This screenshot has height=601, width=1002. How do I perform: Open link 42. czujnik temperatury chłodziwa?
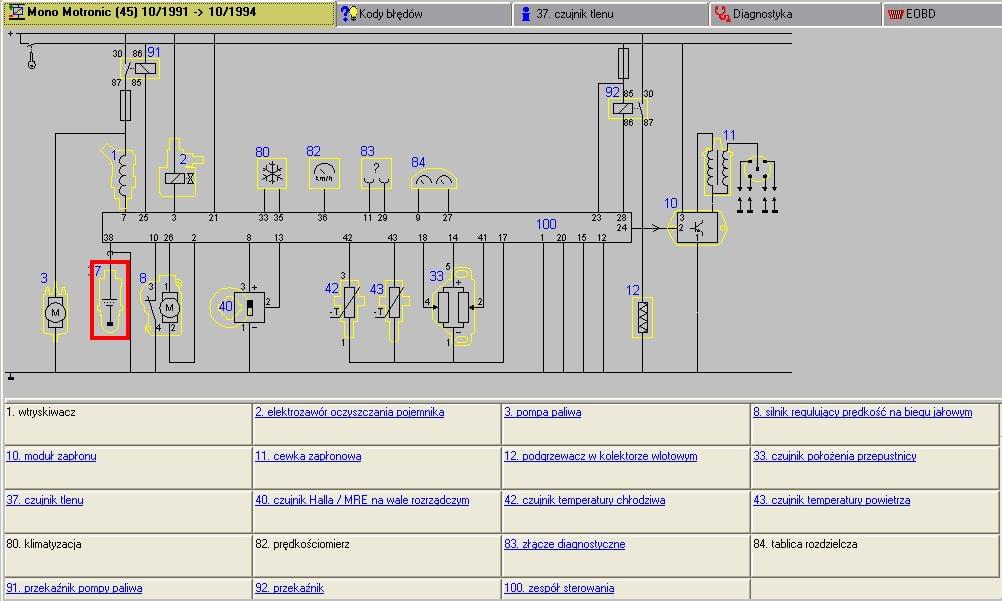pyautogui.click(x=585, y=500)
